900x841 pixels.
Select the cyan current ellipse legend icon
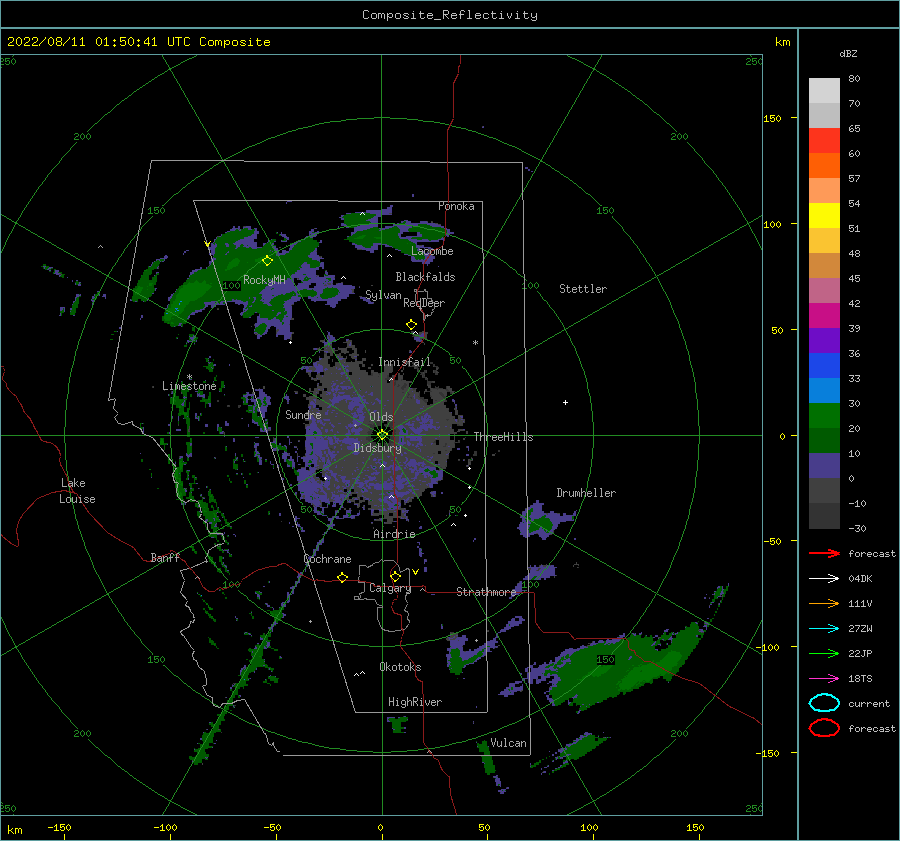[x=824, y=703]
